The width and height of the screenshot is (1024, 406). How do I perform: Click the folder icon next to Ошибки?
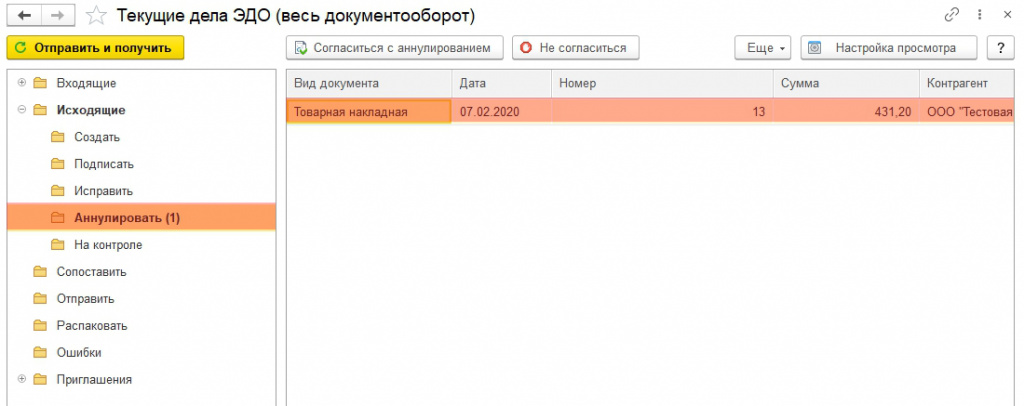click(x=40, y=353)
